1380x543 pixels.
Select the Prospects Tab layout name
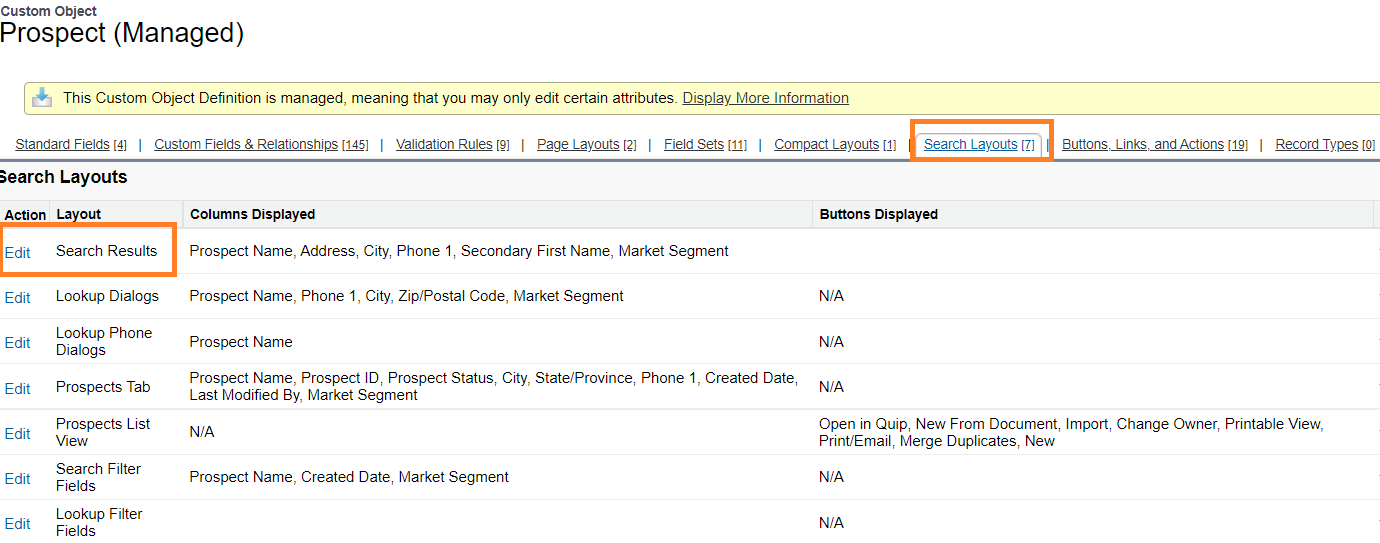tap(103, 387)
